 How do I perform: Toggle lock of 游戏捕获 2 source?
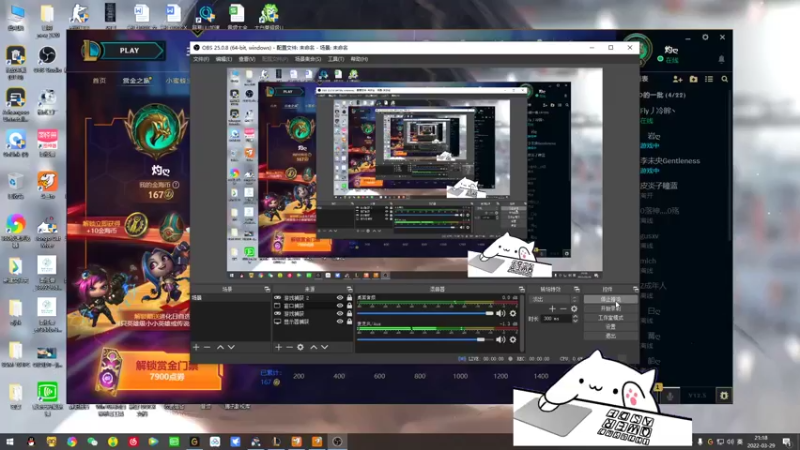pyautogui.click(x=349, y=298)
